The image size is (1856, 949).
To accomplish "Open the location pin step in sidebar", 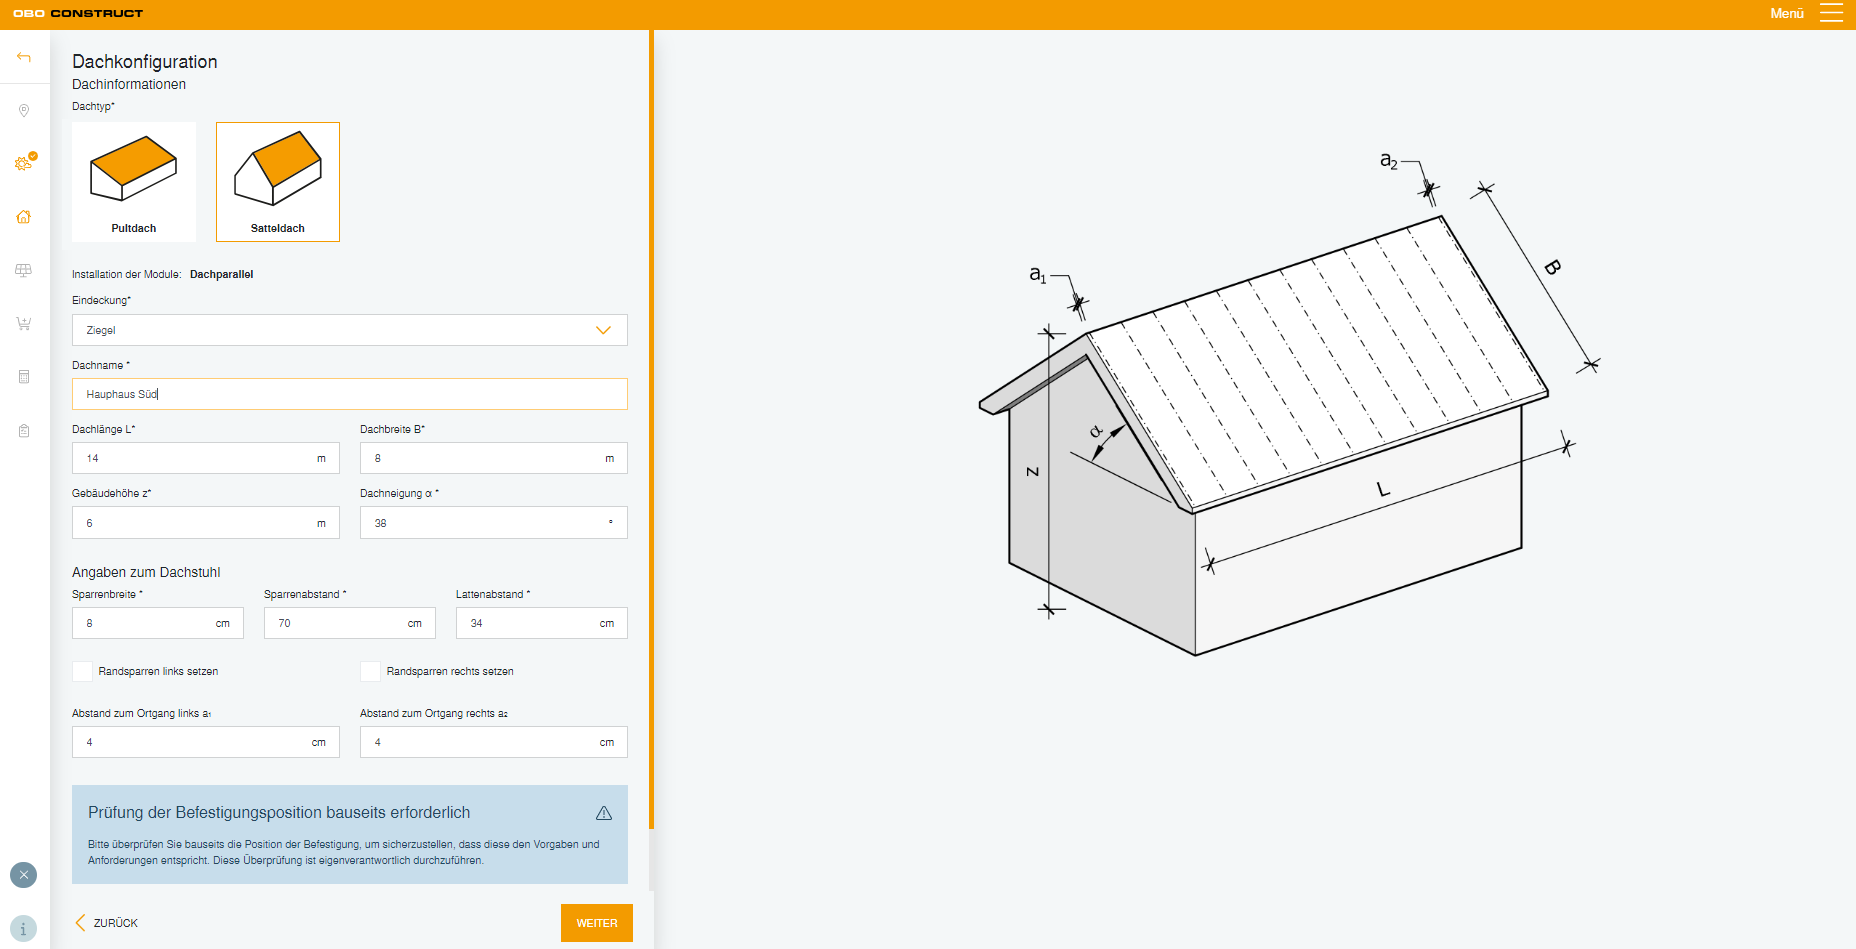I will click(24, 111).
